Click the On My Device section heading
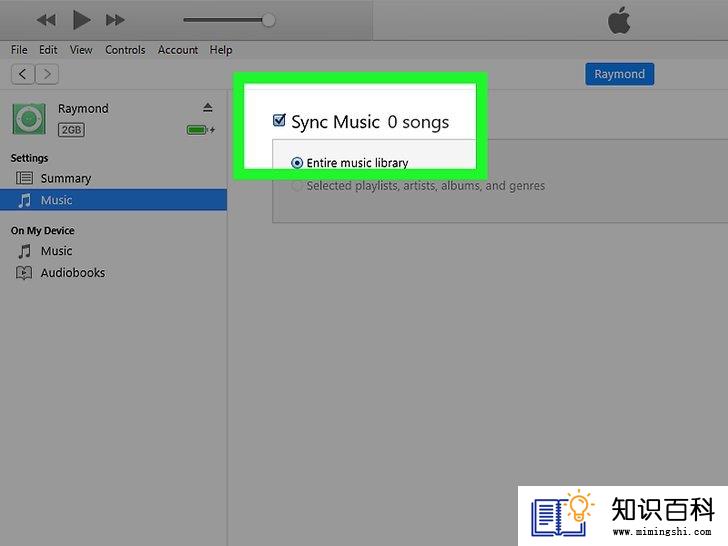 pyautogui.click(x=43, y=231)
